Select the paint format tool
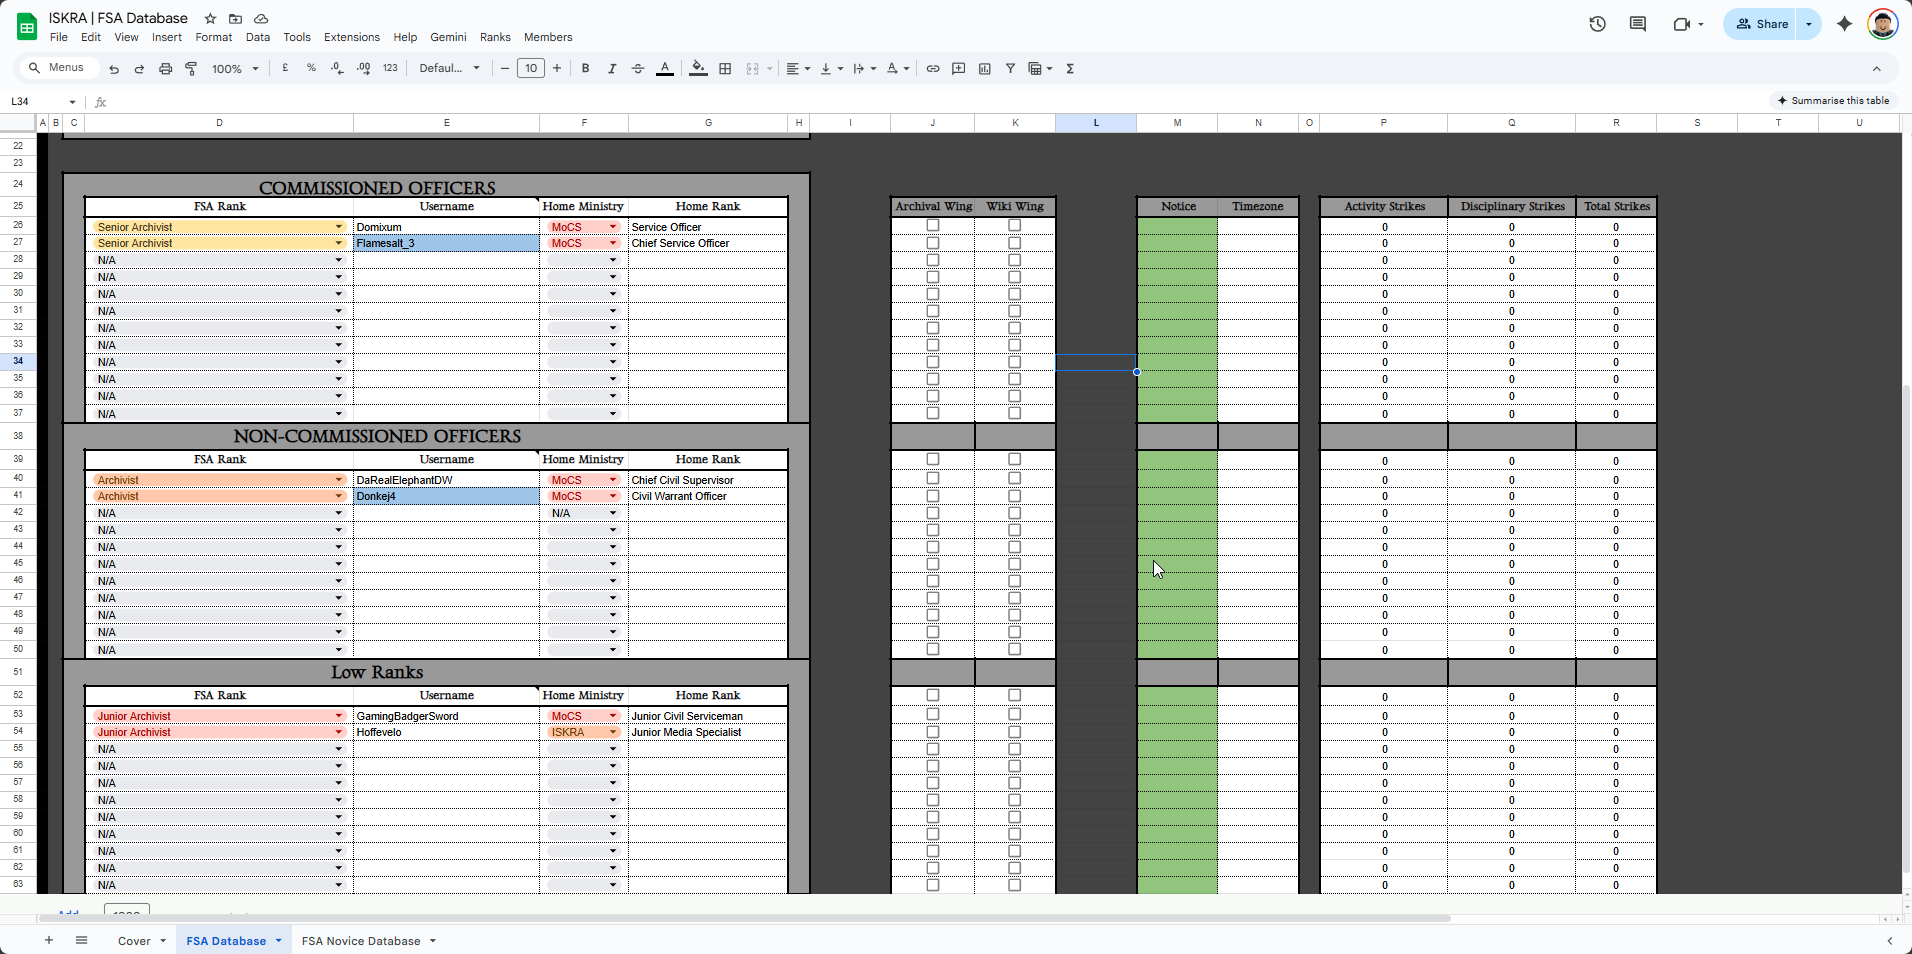1912x954 pixels. coord(191,69)
